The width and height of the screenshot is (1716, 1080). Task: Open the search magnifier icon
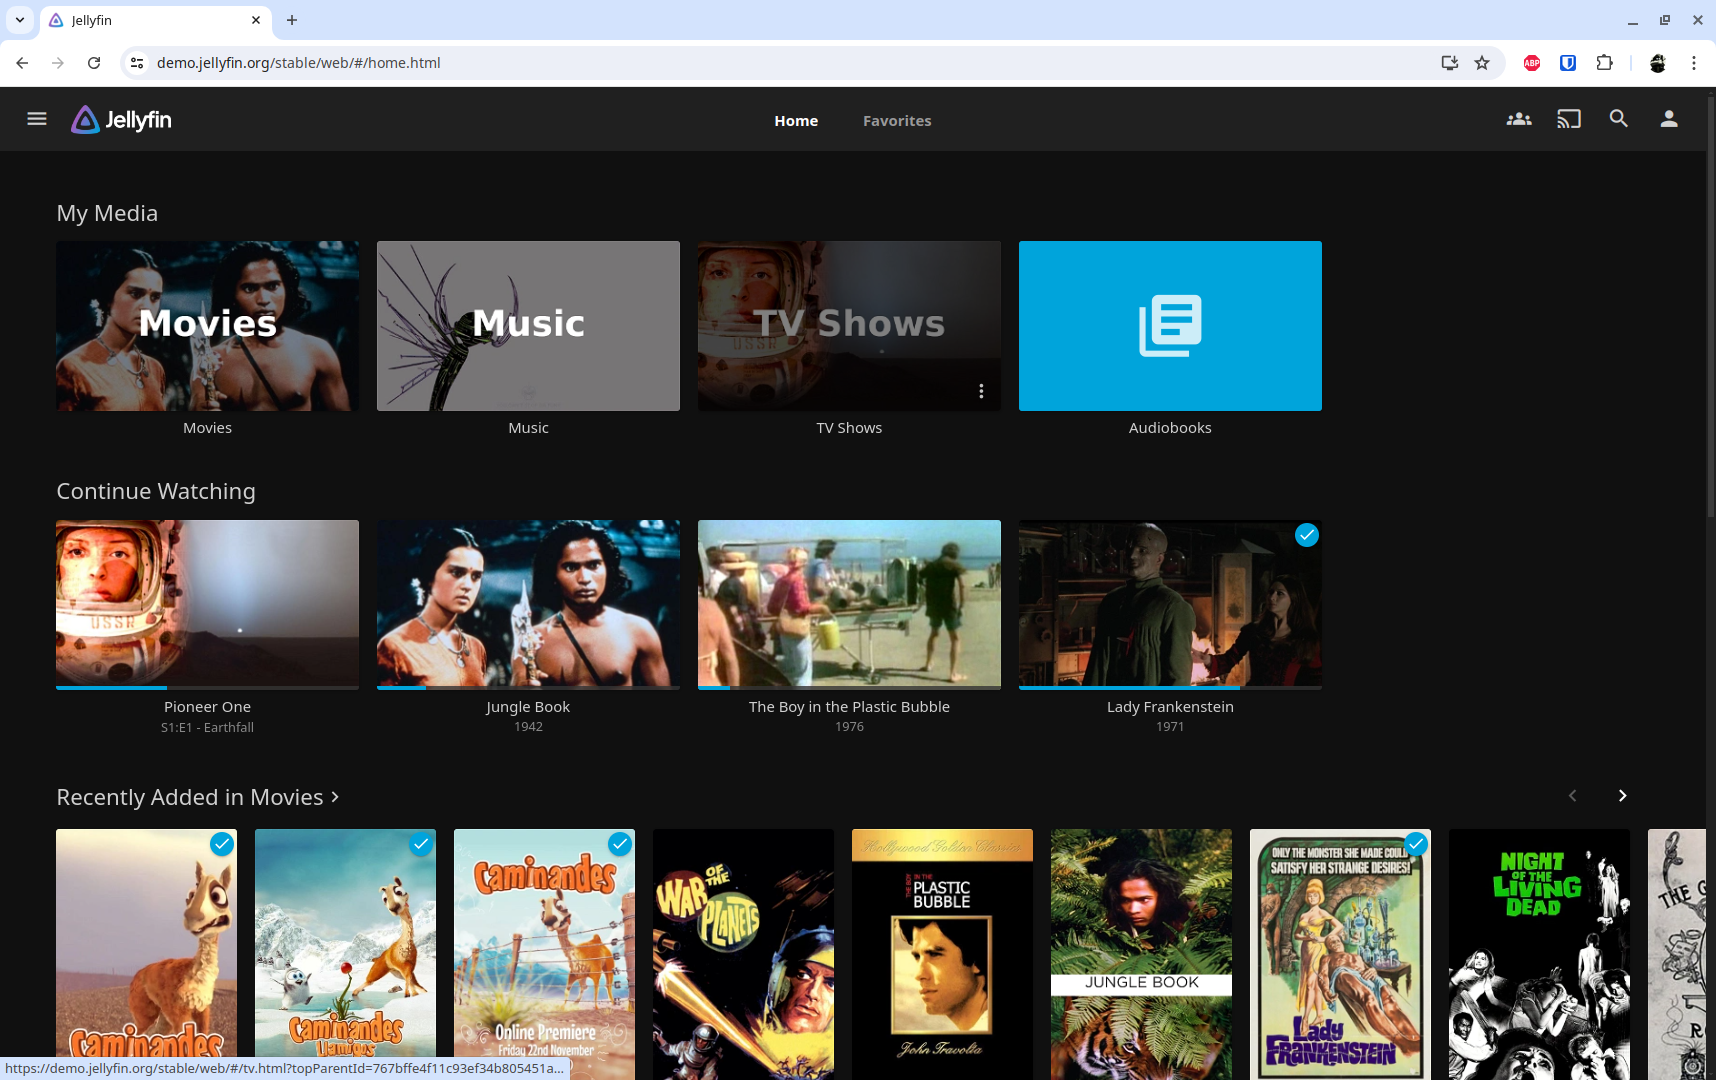click(1619, 119)
